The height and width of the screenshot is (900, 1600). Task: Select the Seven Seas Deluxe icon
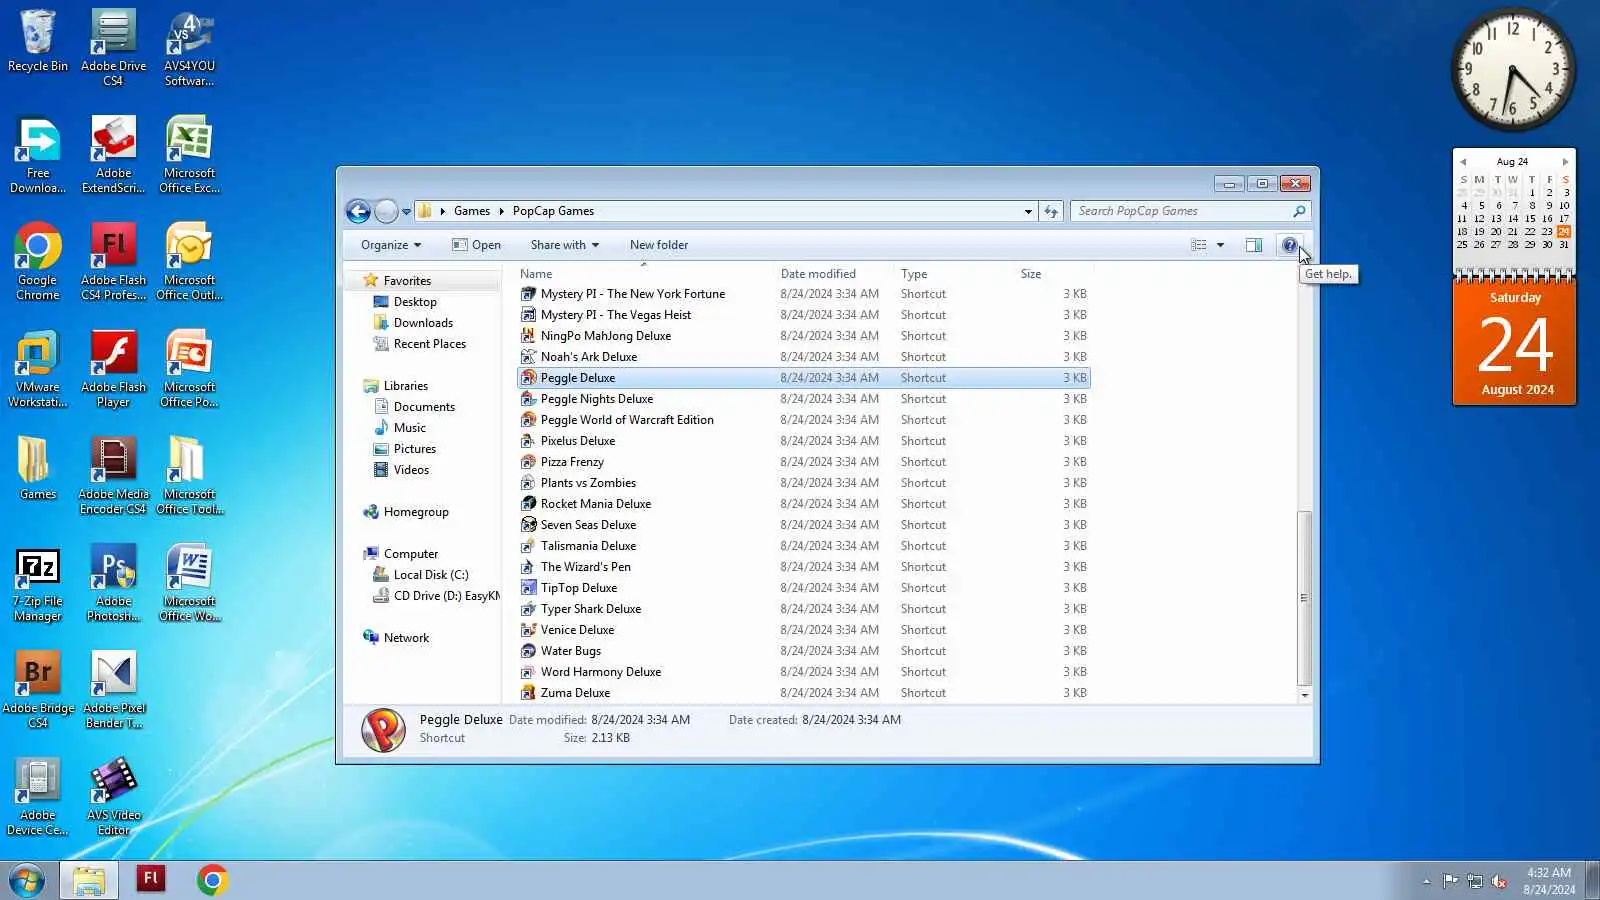tap(529, 525)
